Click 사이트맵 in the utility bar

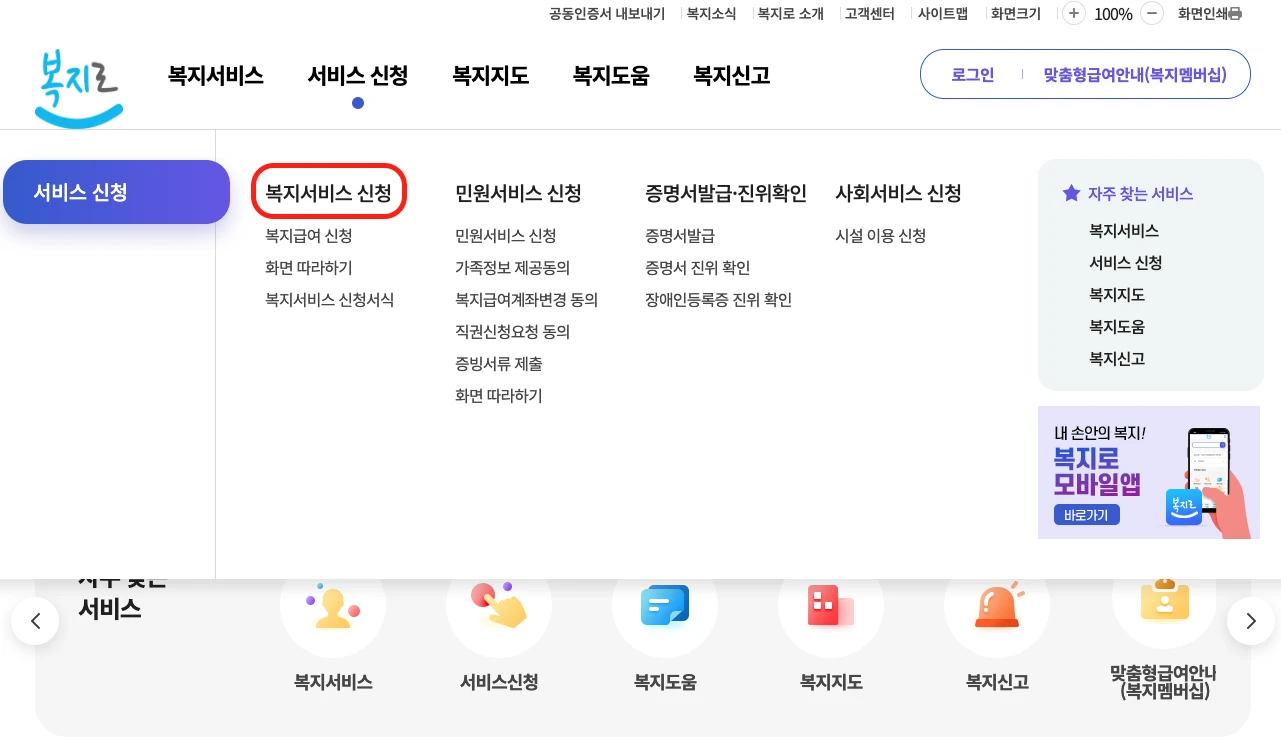click(x=943, y=14)
